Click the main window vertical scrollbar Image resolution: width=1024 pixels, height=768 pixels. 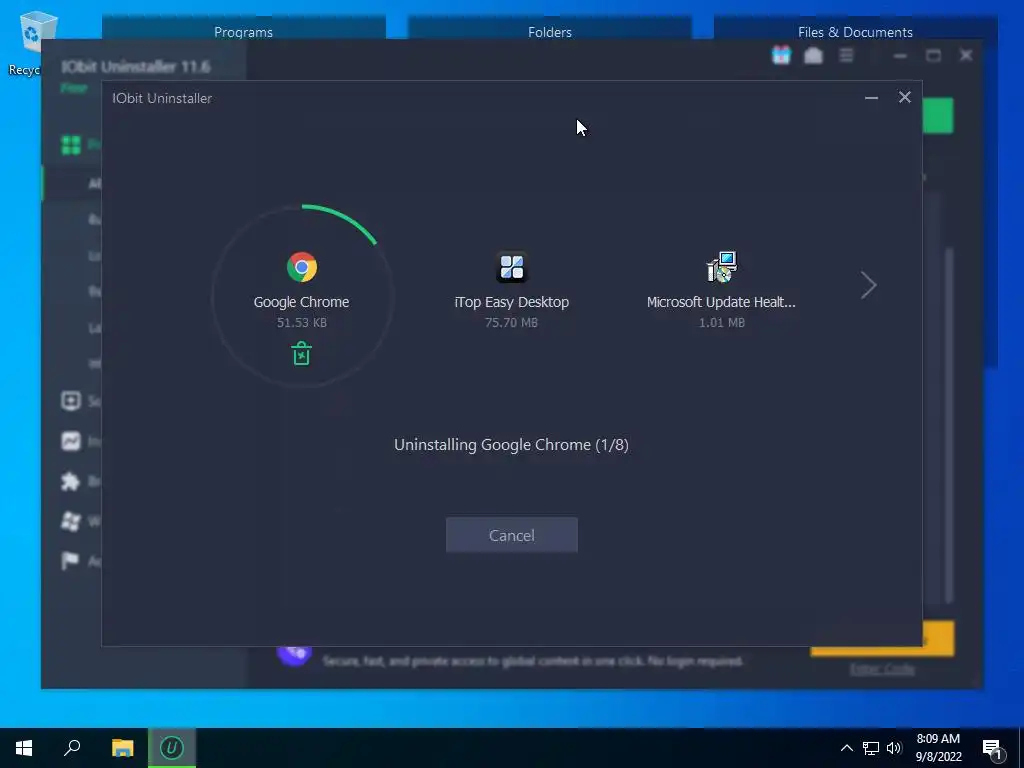click(x=949, y=424)
